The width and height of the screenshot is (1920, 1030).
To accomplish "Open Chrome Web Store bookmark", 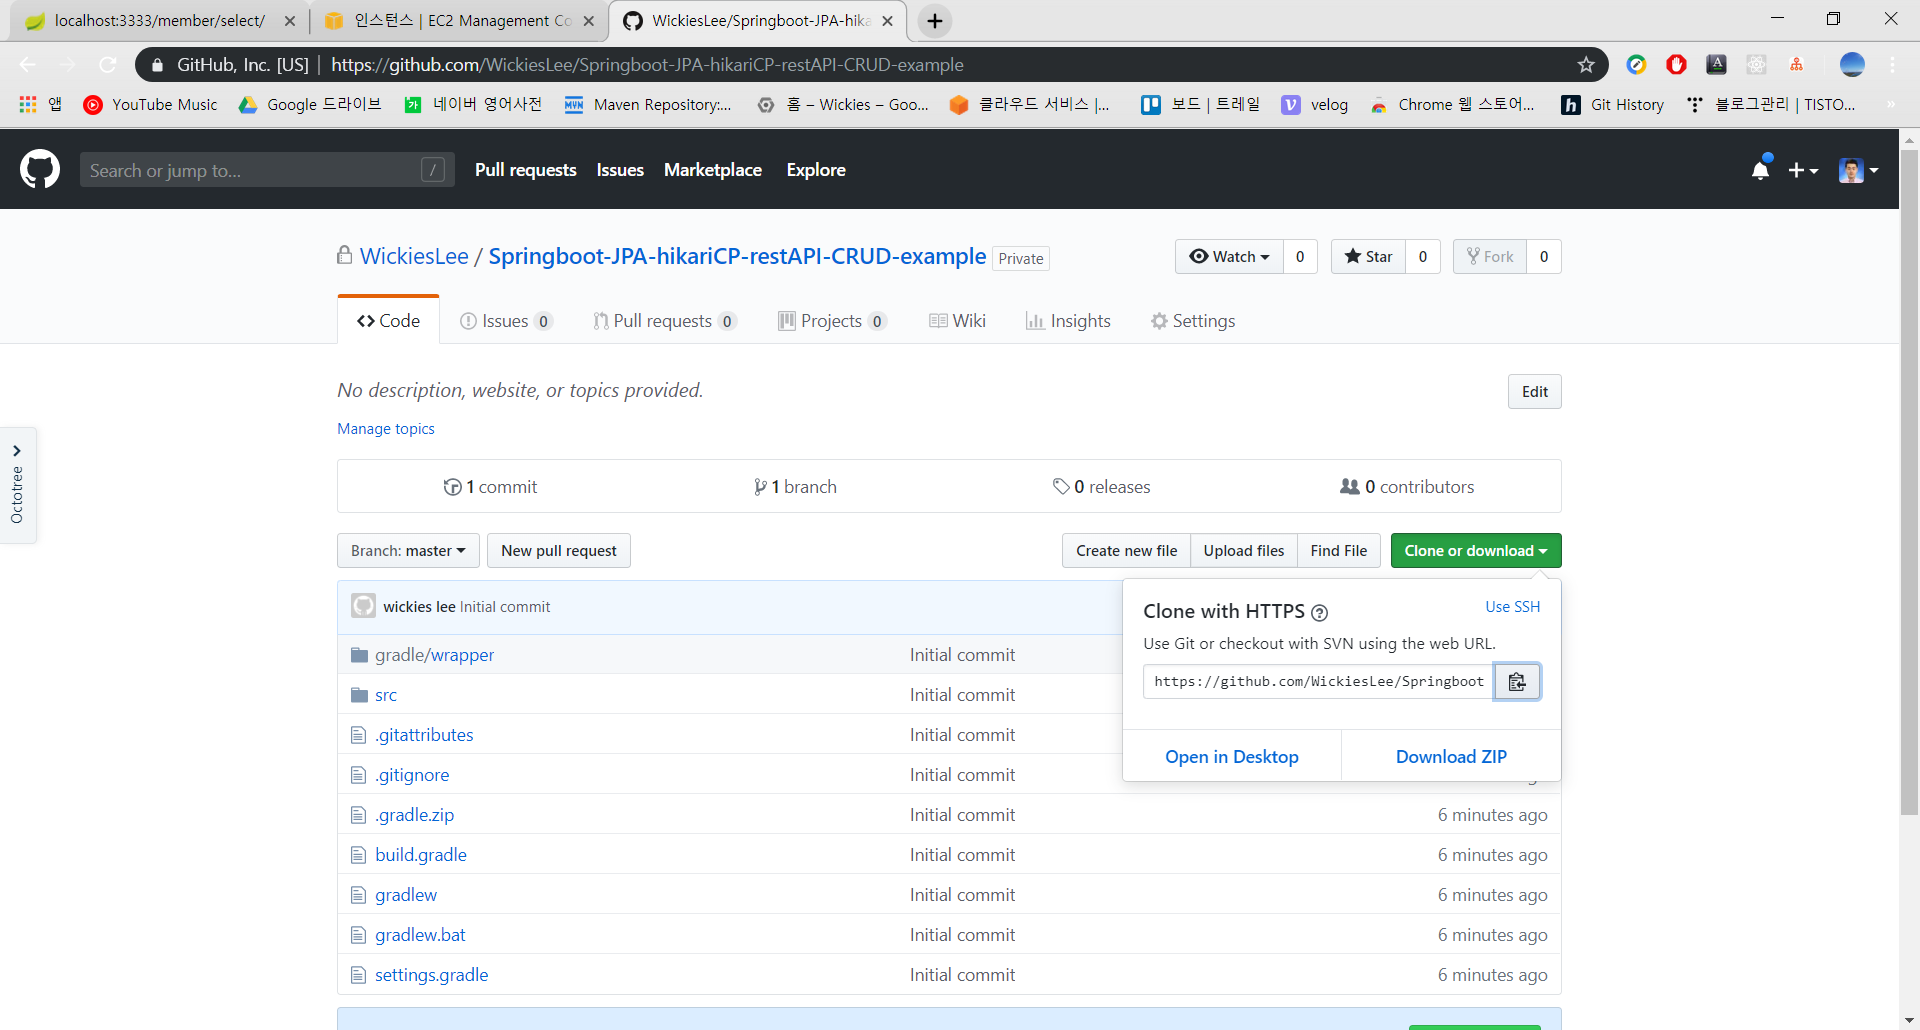I will (1453, 104).
